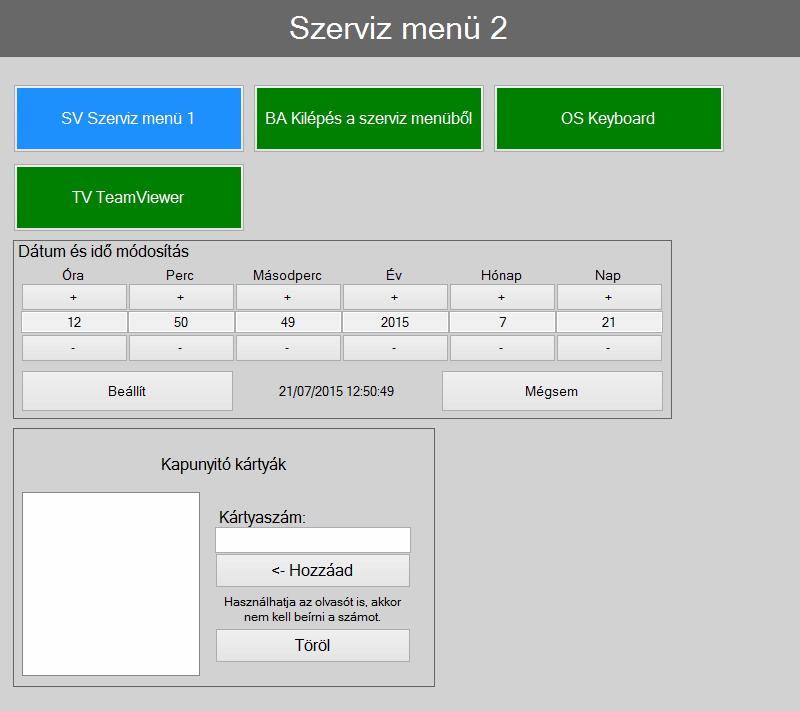Cancel date change with Mégsem

(x=552, y=391)
